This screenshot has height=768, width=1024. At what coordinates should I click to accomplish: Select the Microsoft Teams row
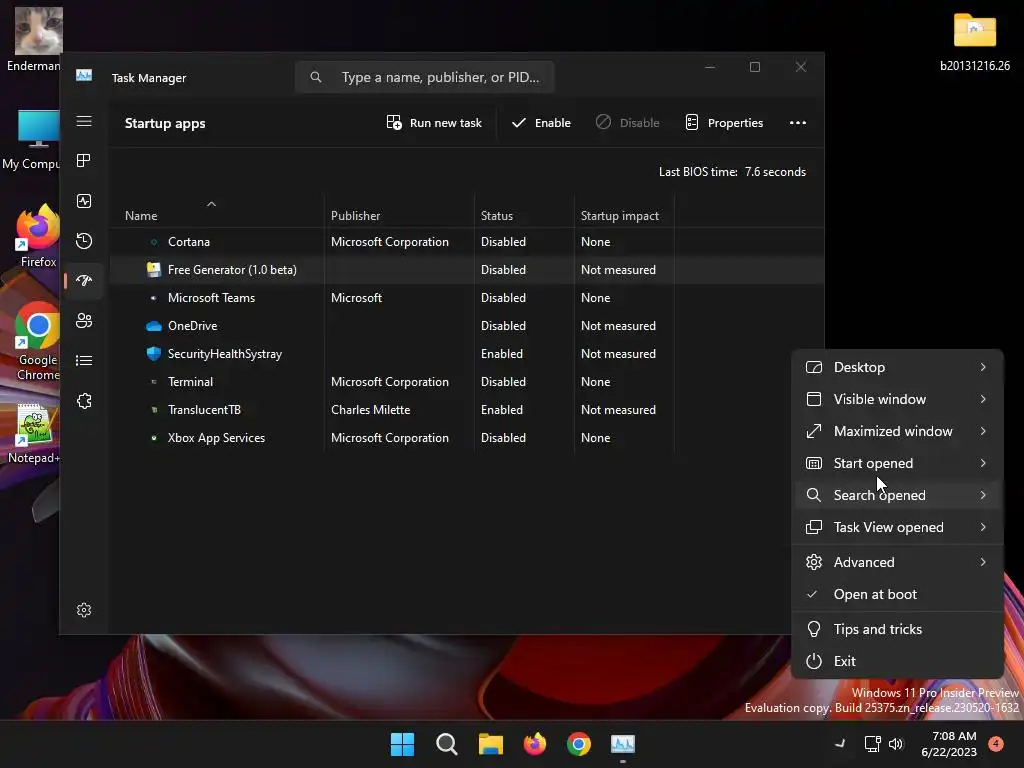[x=466, y=298]
